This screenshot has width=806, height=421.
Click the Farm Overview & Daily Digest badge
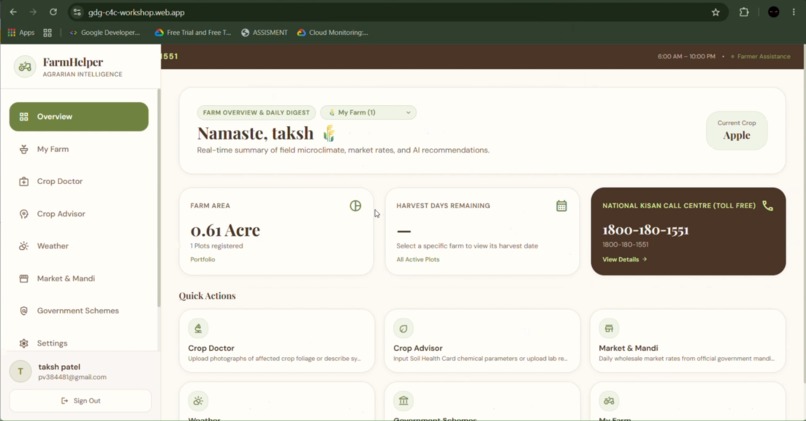256,113
